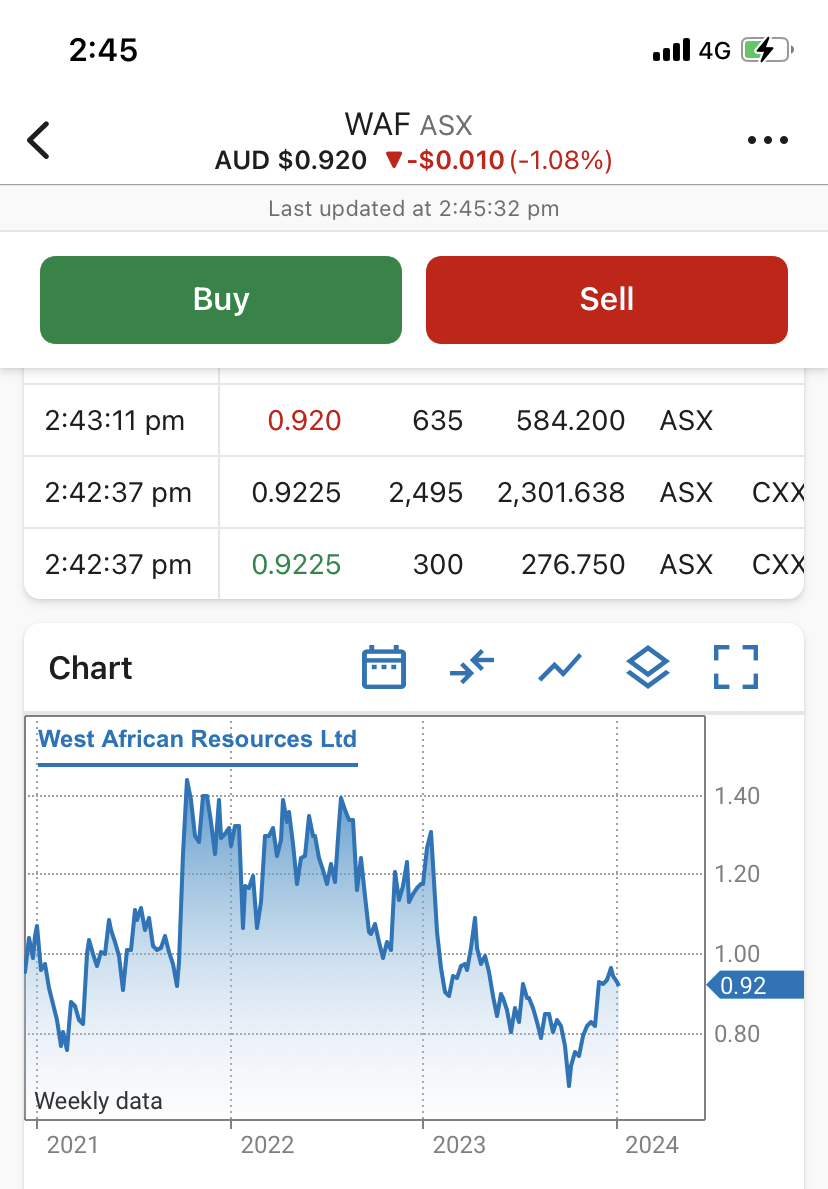This screenshot has width=828, height=1189.
Task: Change chart type with line icon
Action: click(560, 667)
